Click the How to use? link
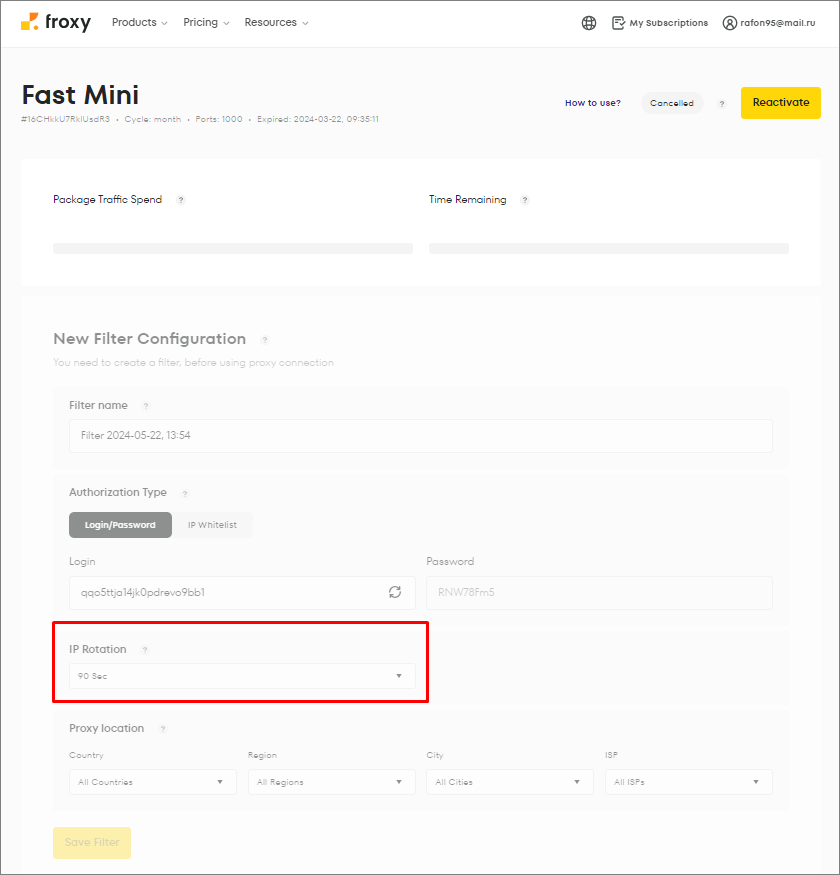 pos(592,102)
